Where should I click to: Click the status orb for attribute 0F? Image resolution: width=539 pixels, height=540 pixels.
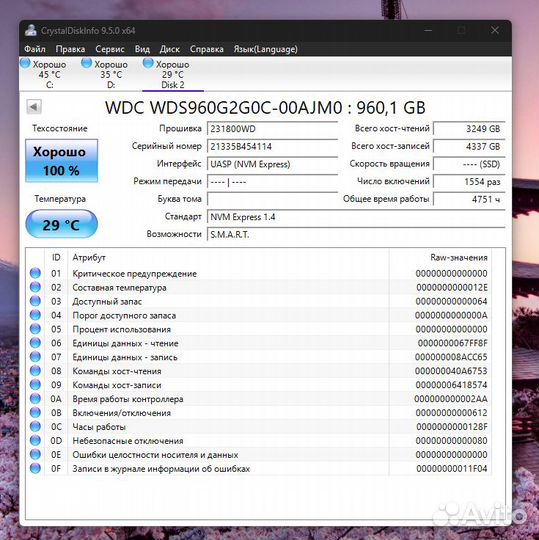(x=35, y=468)
